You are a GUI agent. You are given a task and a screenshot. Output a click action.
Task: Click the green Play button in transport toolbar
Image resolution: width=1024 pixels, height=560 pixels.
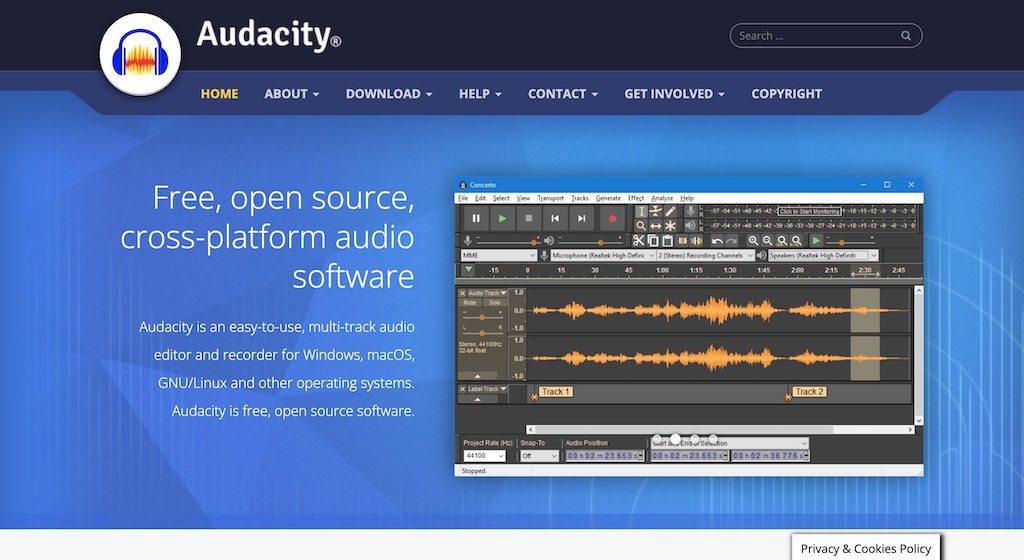click(x=502, y=219)
